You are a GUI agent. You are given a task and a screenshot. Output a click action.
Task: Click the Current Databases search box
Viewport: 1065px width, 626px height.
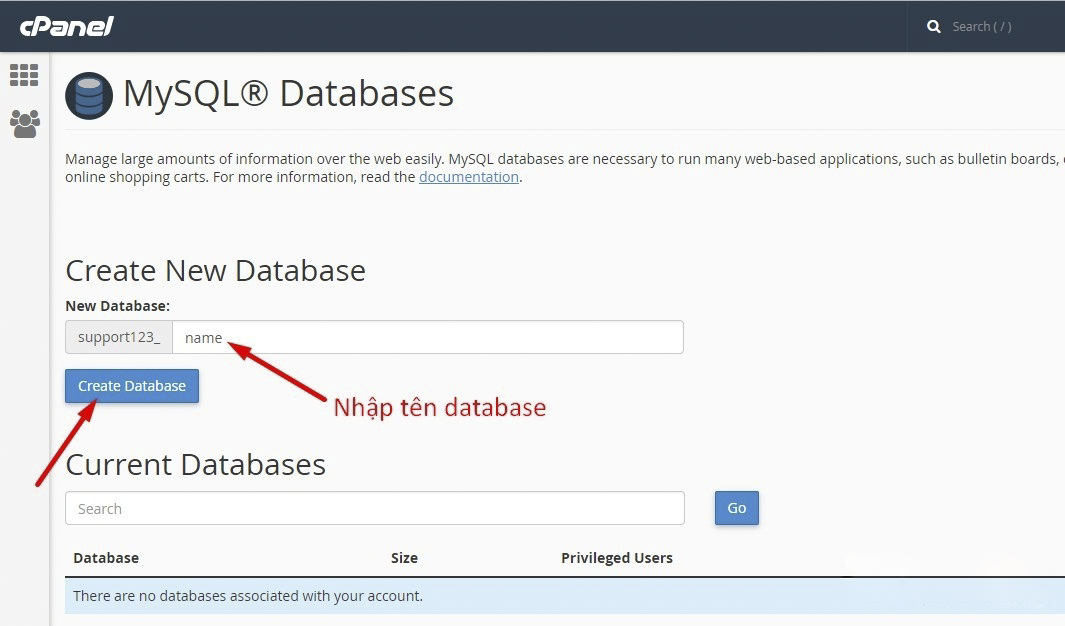[375, 508]
